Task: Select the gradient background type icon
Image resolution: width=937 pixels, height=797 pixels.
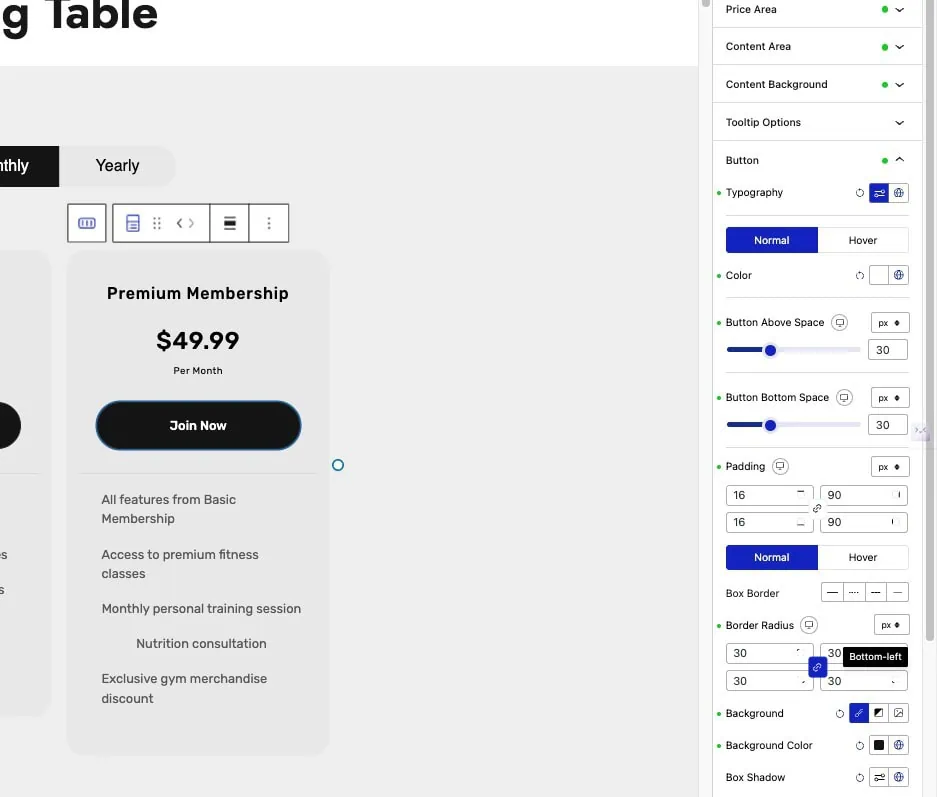Action: [x=879, y=714]
